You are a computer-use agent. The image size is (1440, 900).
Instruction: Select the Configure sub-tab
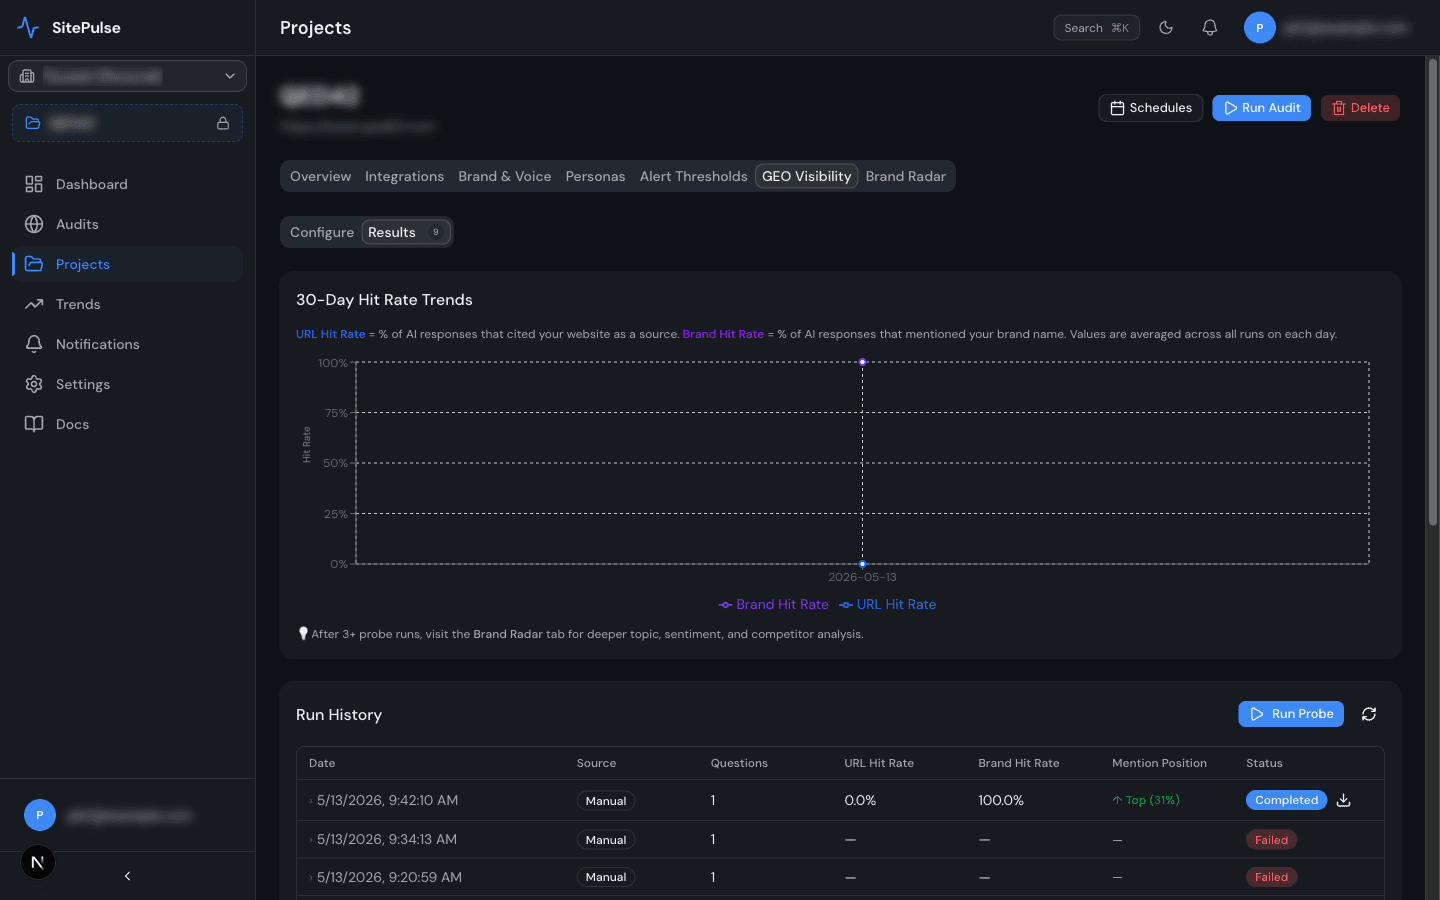pyautogui.click(x=322, y=232)
